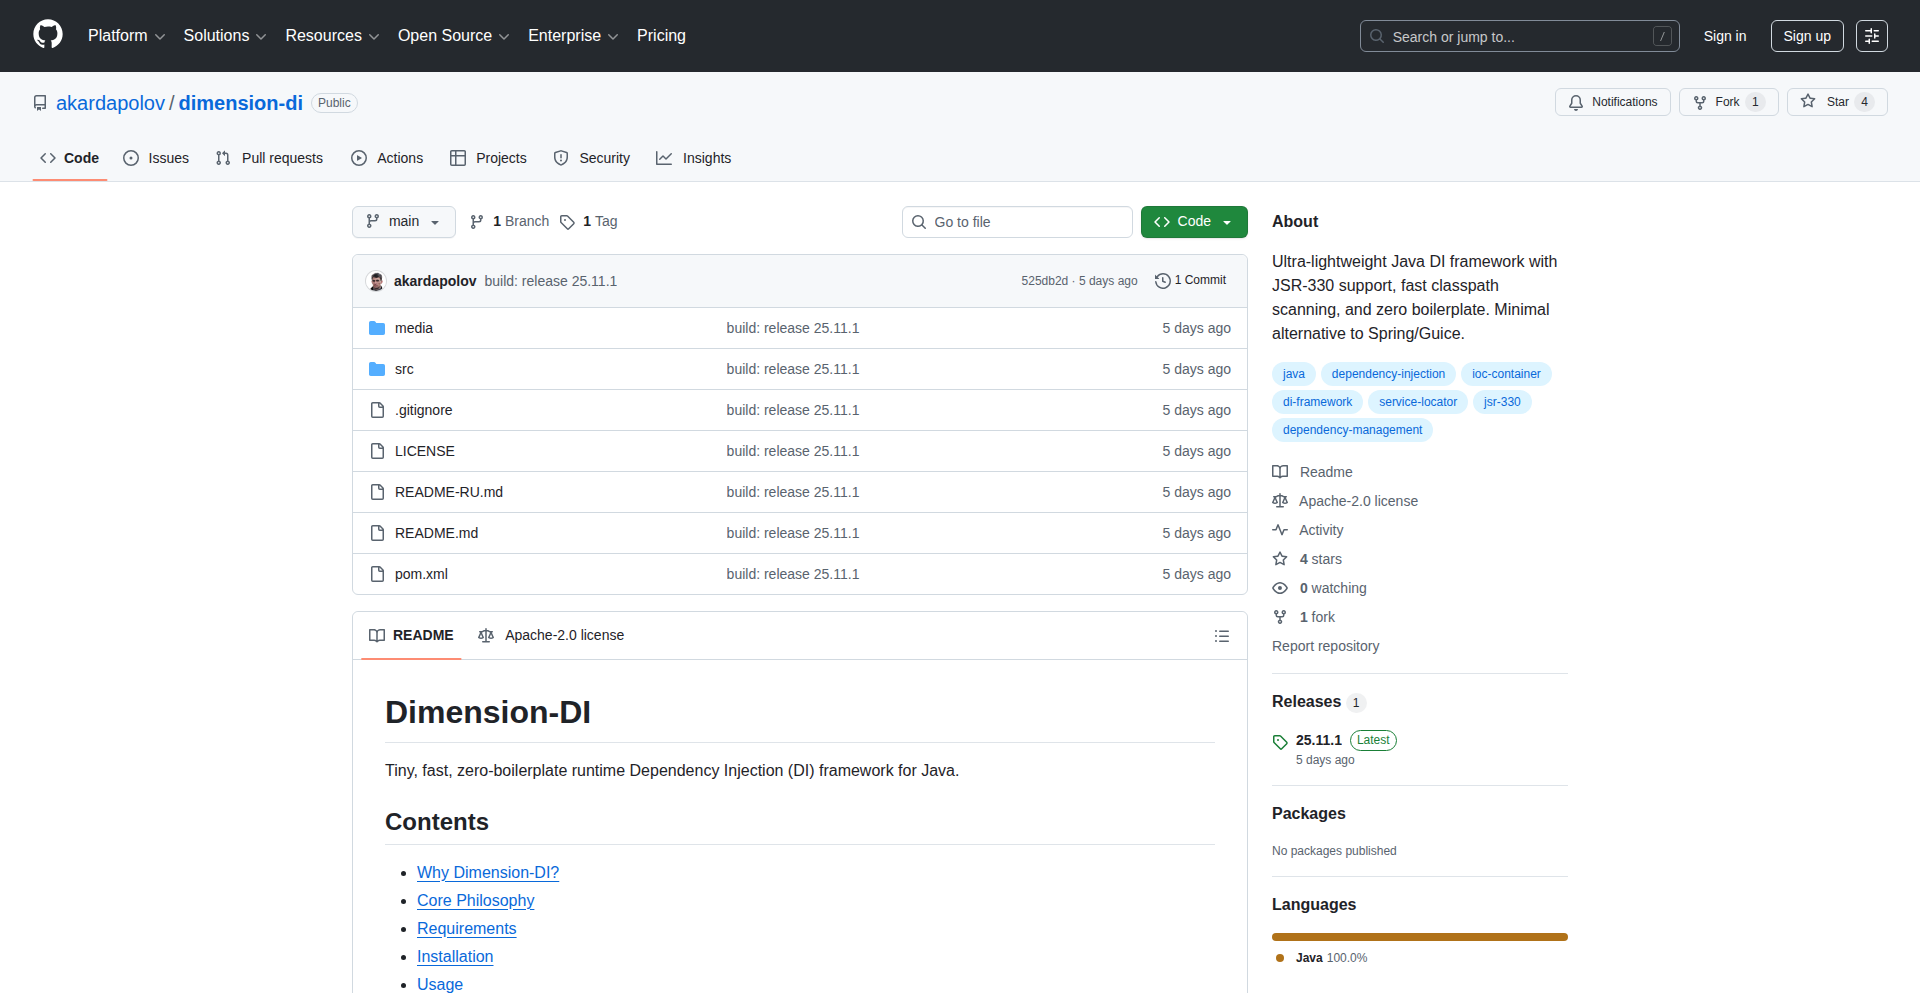The image size is (1920, 993).
Task: Switch to the Issues tab
Action: [x=156, y=158]
